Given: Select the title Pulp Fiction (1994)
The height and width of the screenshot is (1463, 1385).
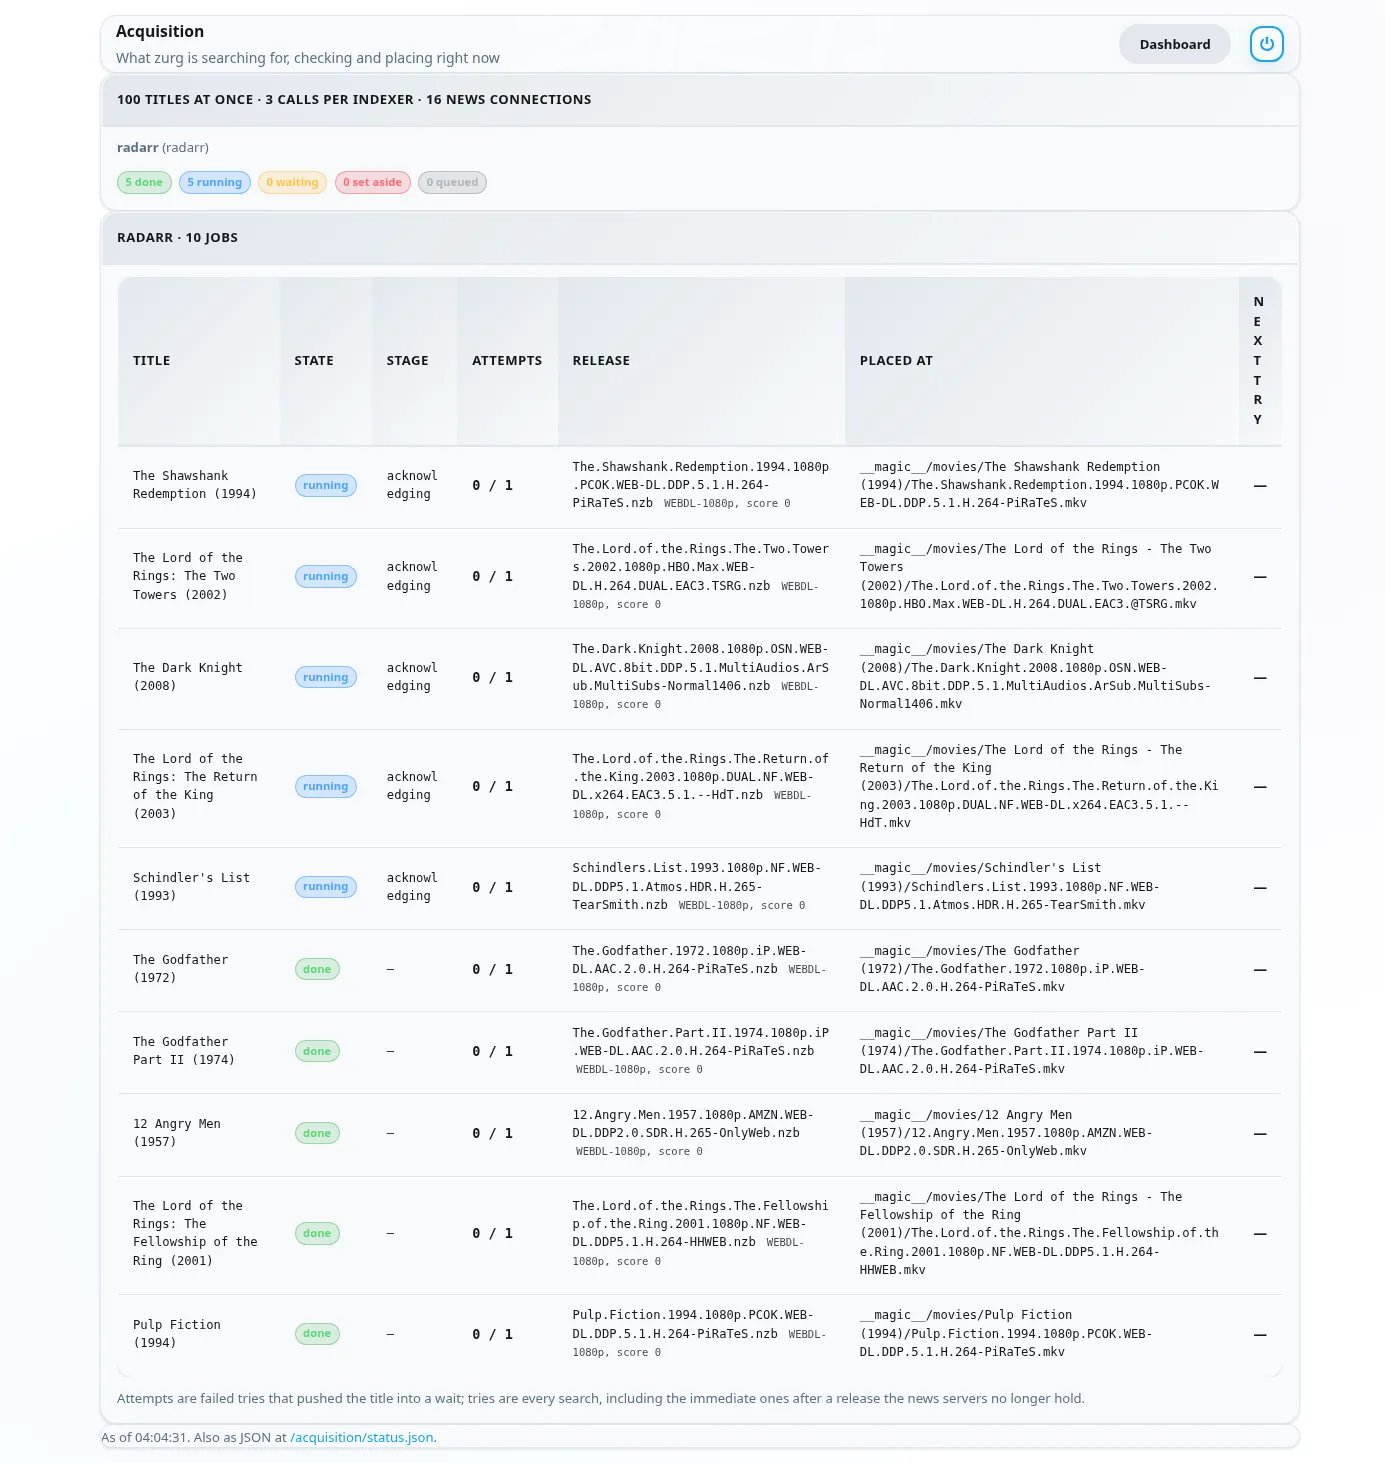Looking at the screenshot, I should tap(177, 1334).
